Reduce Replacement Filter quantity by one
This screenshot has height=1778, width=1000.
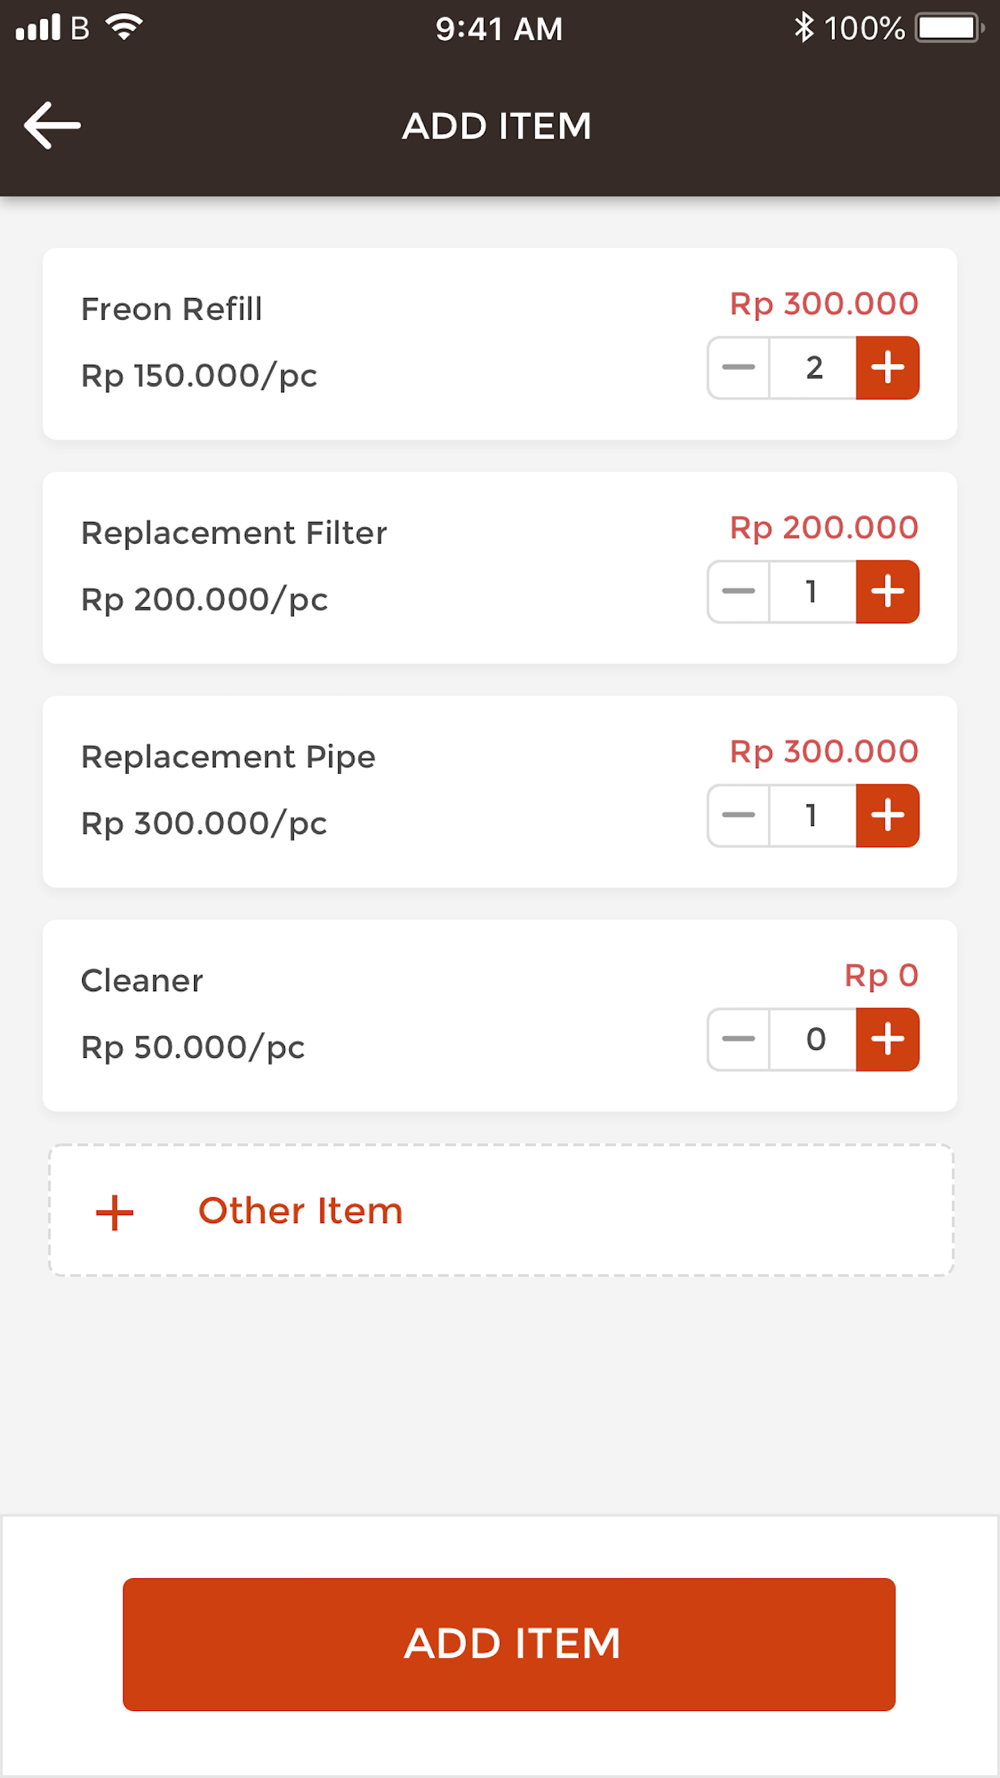point(739,592)
